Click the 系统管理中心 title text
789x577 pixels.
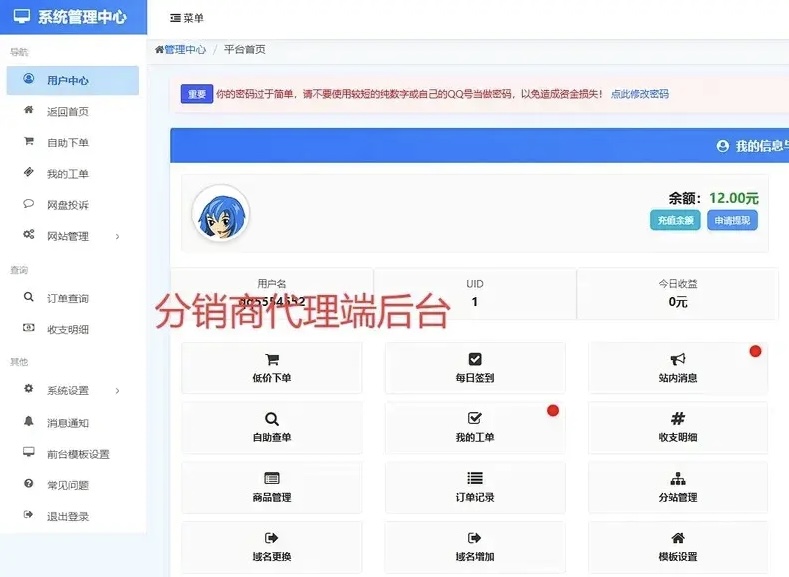coord(82,17)
